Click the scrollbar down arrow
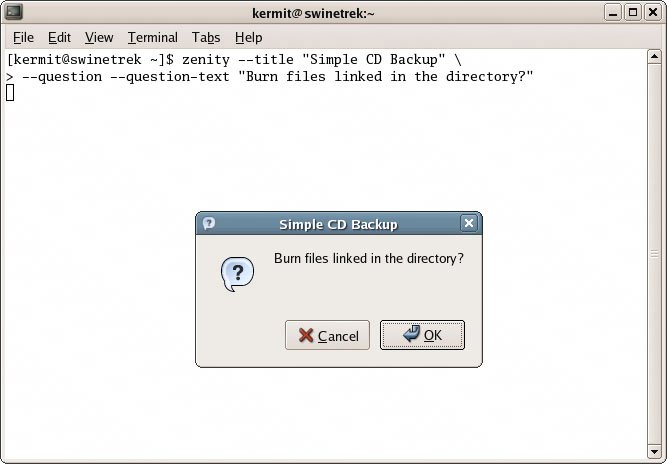Screen dimensions: 667x464 (x=656, y=451)
